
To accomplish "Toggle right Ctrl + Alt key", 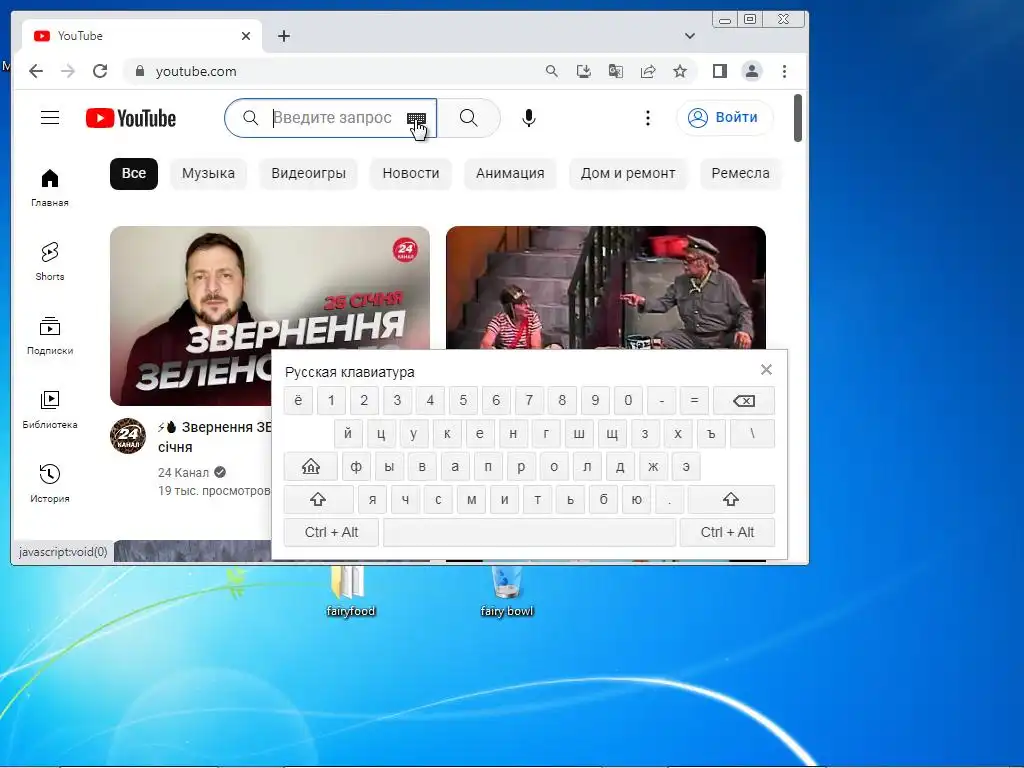I will point(727,532).
